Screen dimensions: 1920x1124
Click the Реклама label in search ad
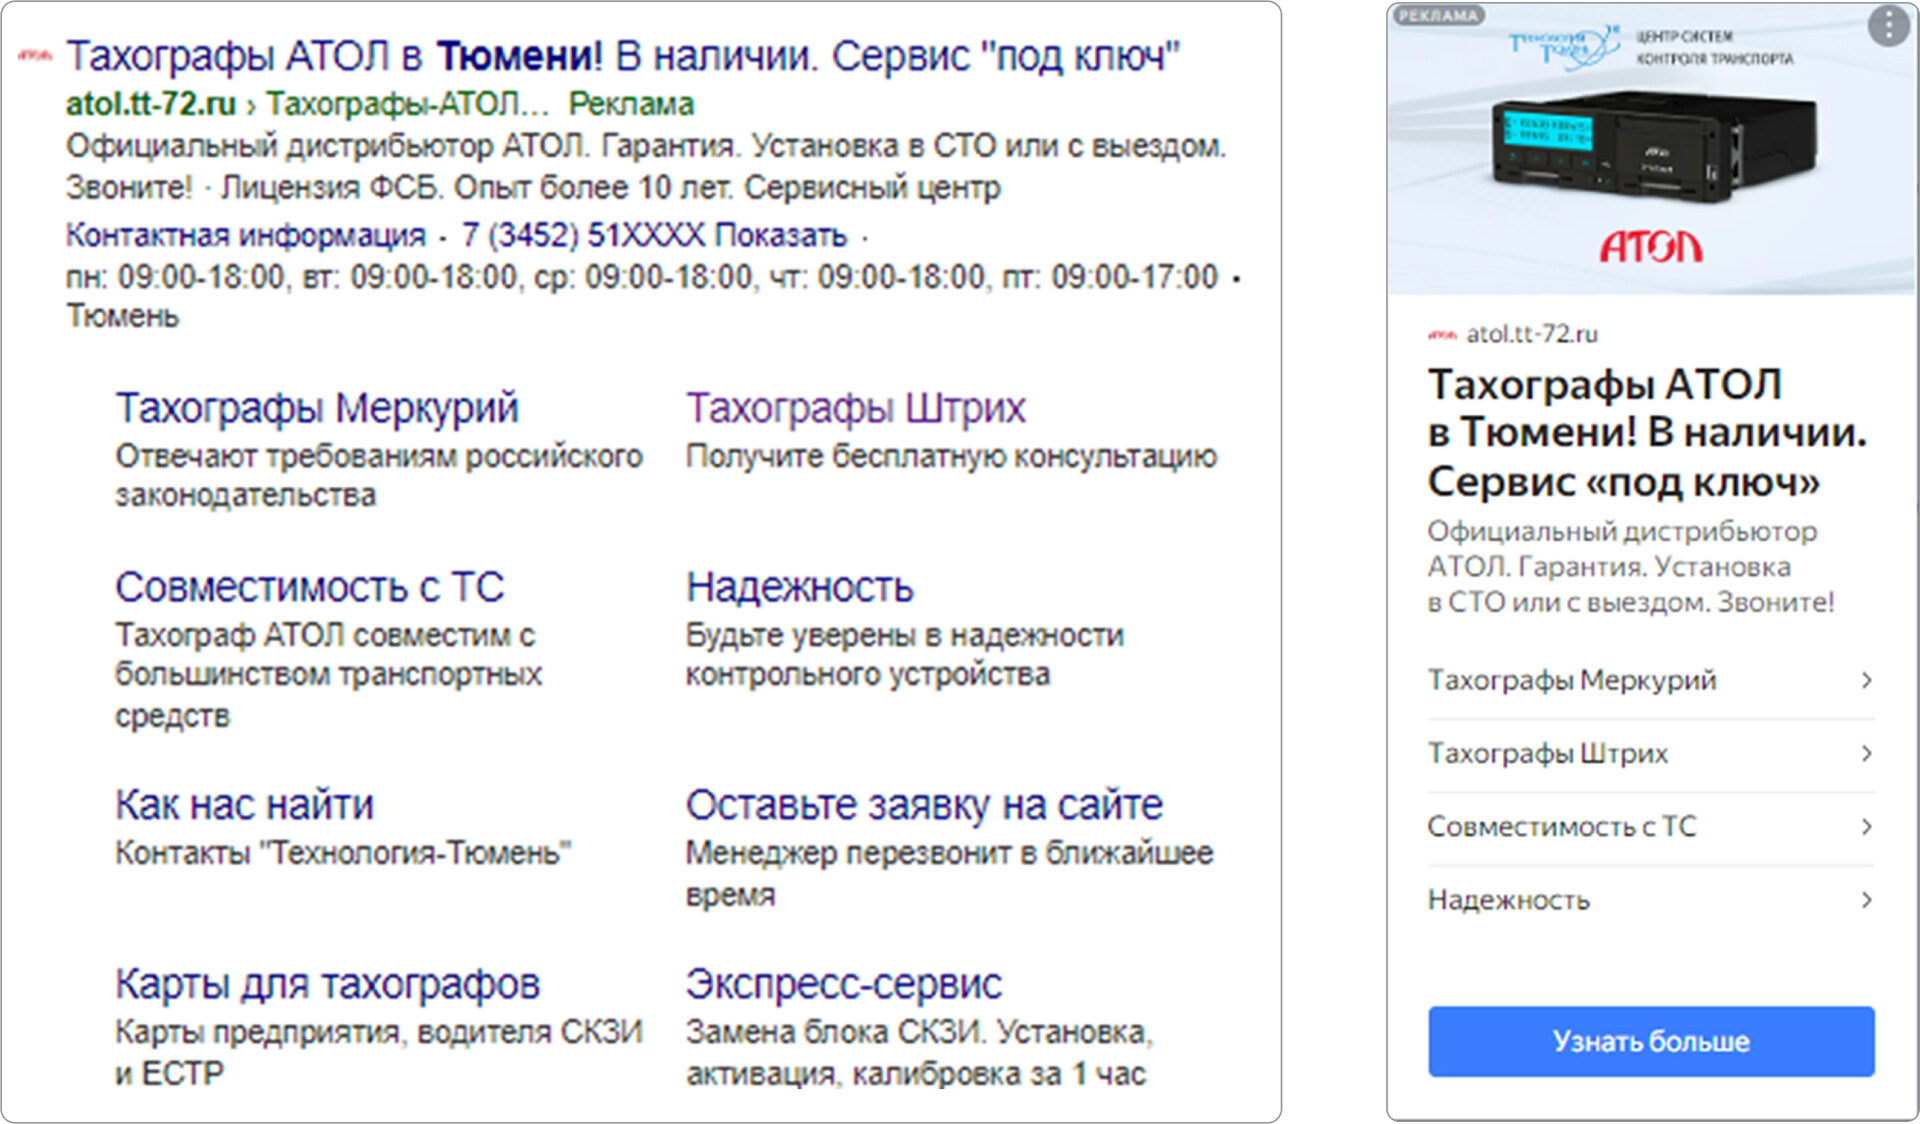[631, 104]
